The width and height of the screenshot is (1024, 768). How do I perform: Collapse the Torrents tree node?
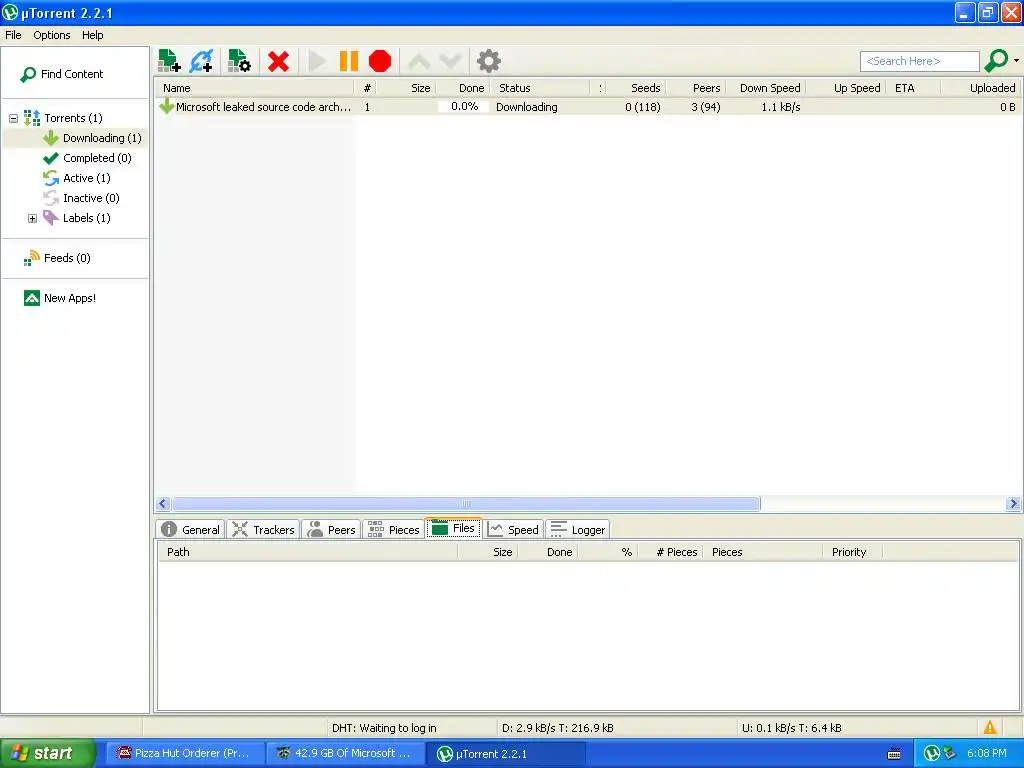13,118
